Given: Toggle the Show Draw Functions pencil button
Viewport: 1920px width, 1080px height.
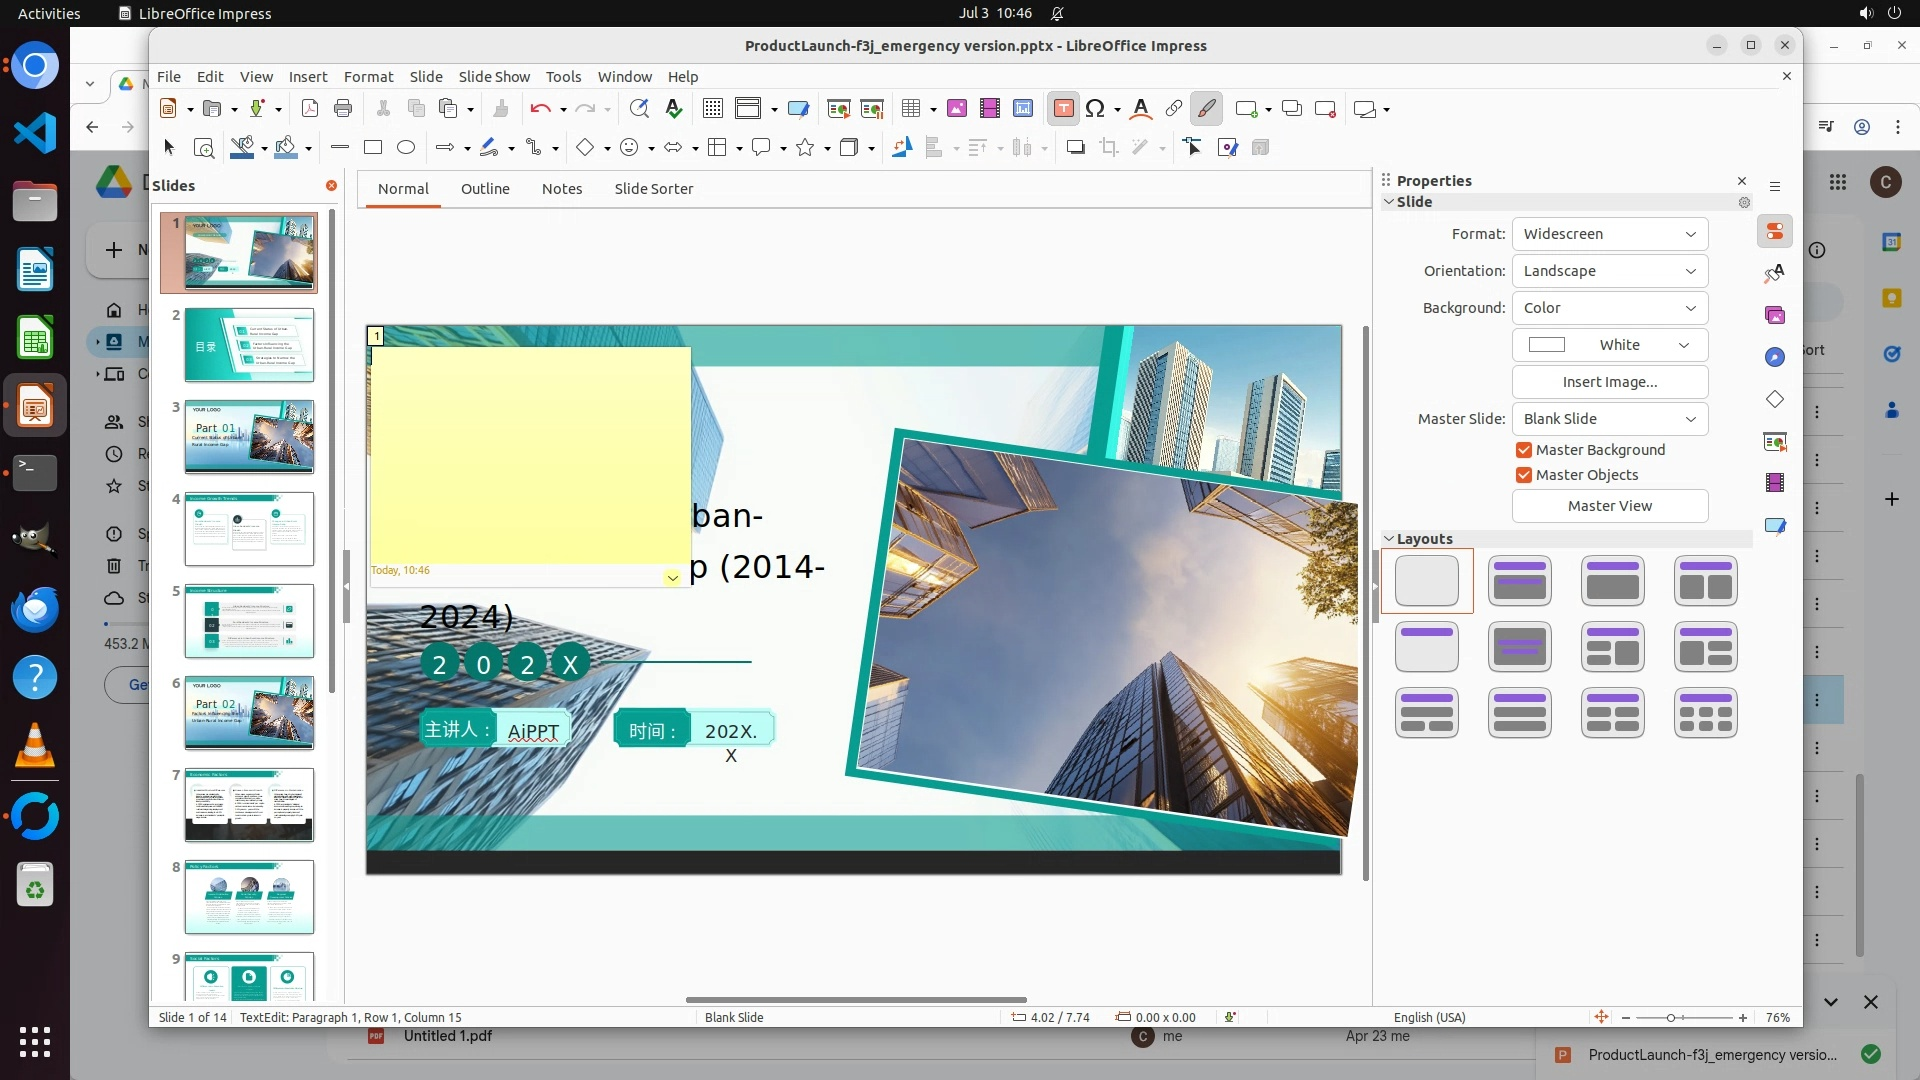Looking at the screenshot, I should point(1206,109).
